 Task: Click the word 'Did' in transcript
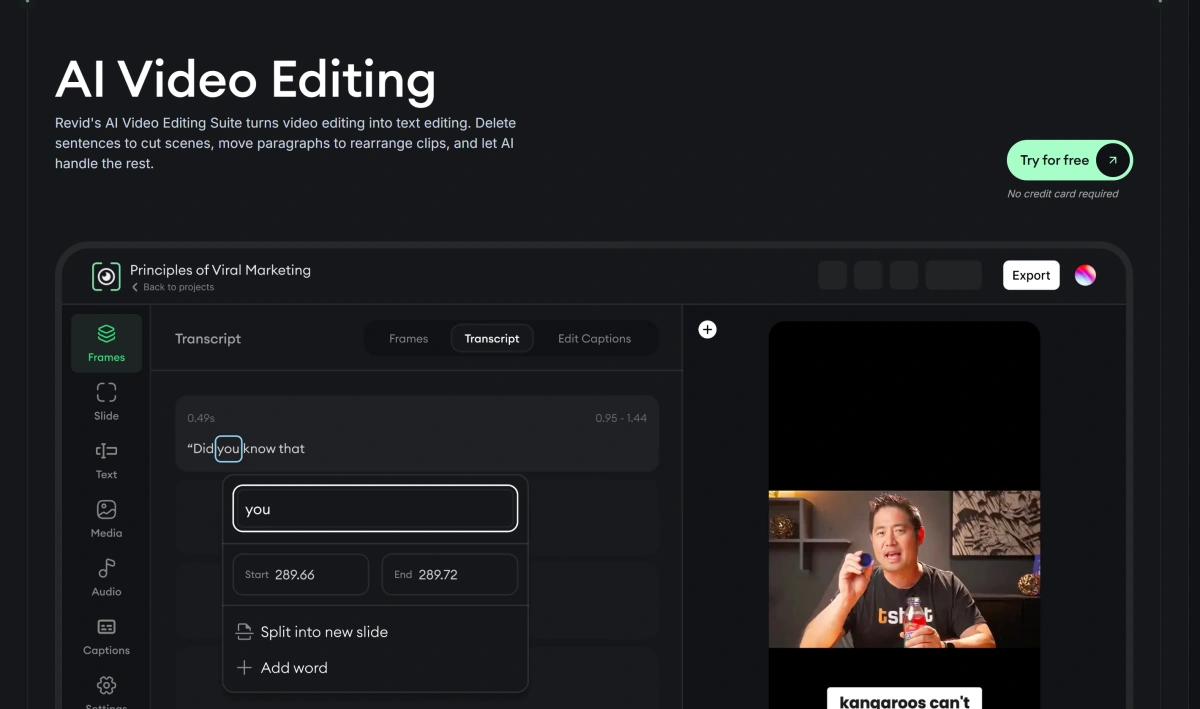[x=201, y=449]
